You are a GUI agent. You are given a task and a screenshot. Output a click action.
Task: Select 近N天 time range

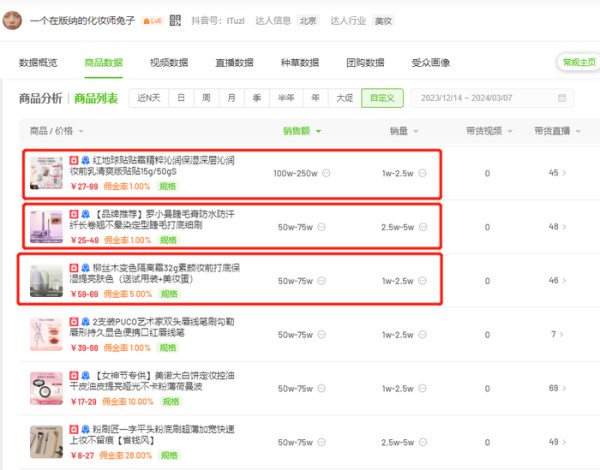(149, 98)
